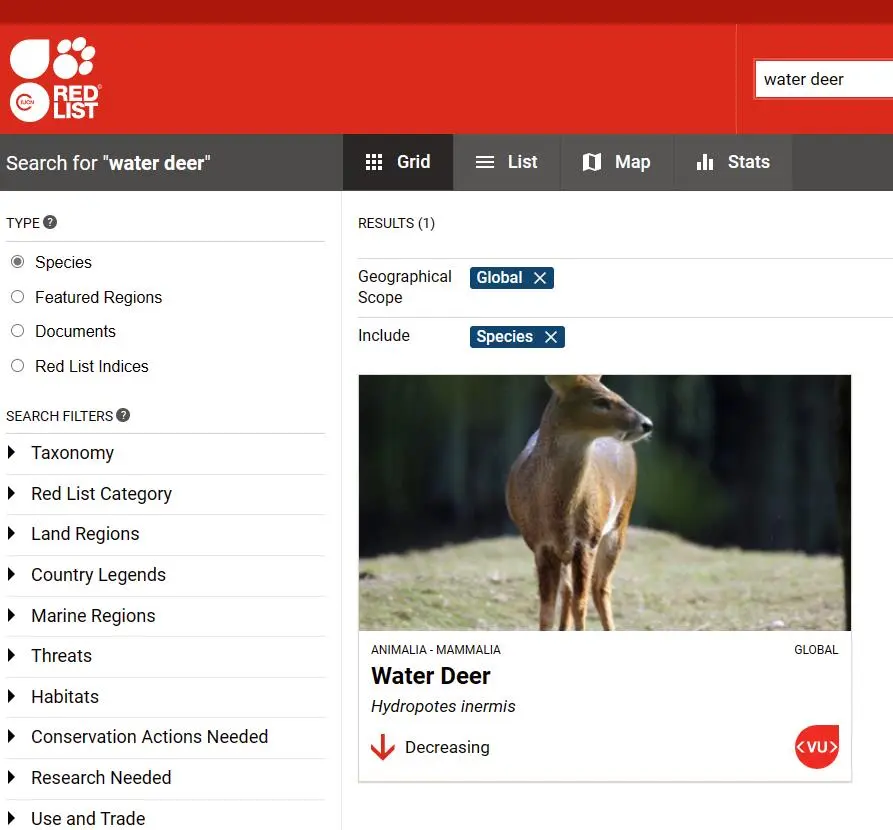
Task: Expand the Habitats filter
Action: (x=165, y=697)
